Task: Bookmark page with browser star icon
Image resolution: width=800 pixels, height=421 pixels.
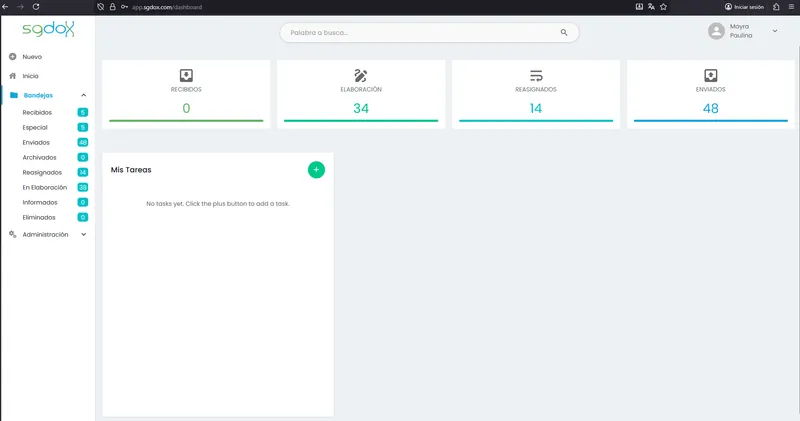Action: pyautogui.click(x=663, y=7)
